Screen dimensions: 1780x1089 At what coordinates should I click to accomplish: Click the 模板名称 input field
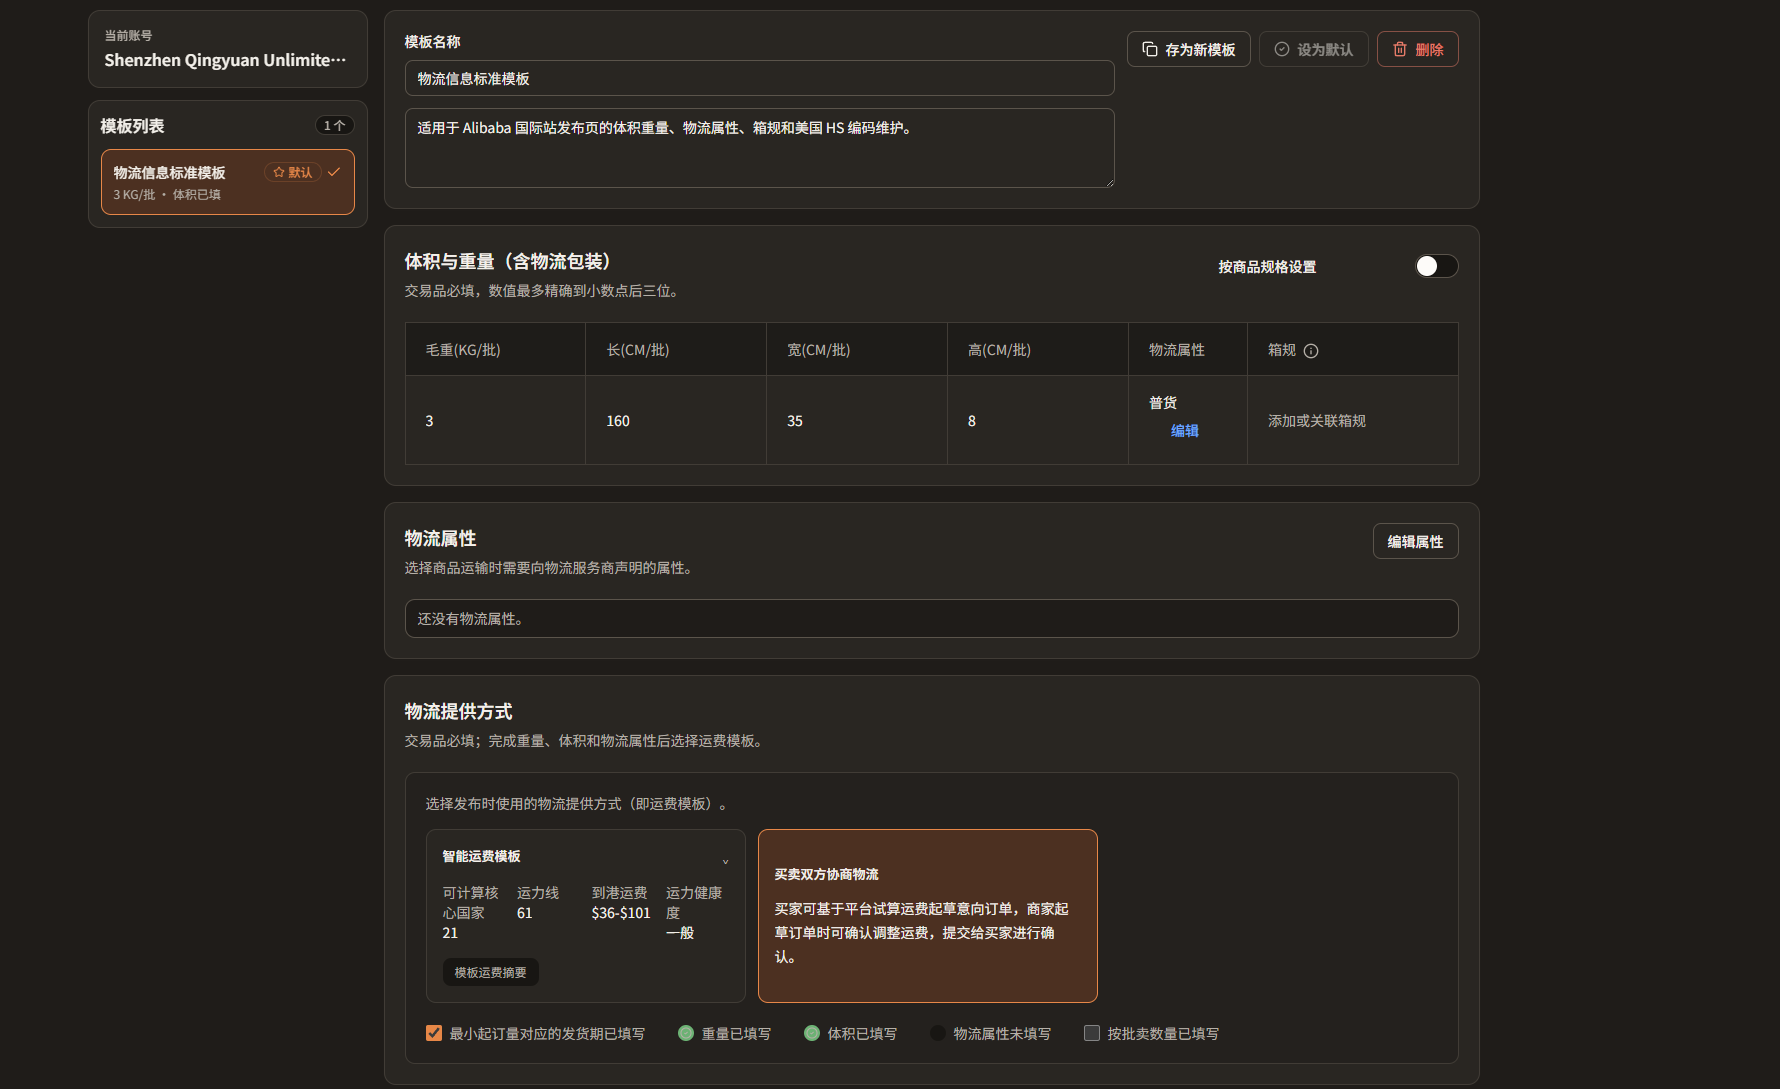pos(760,78)
